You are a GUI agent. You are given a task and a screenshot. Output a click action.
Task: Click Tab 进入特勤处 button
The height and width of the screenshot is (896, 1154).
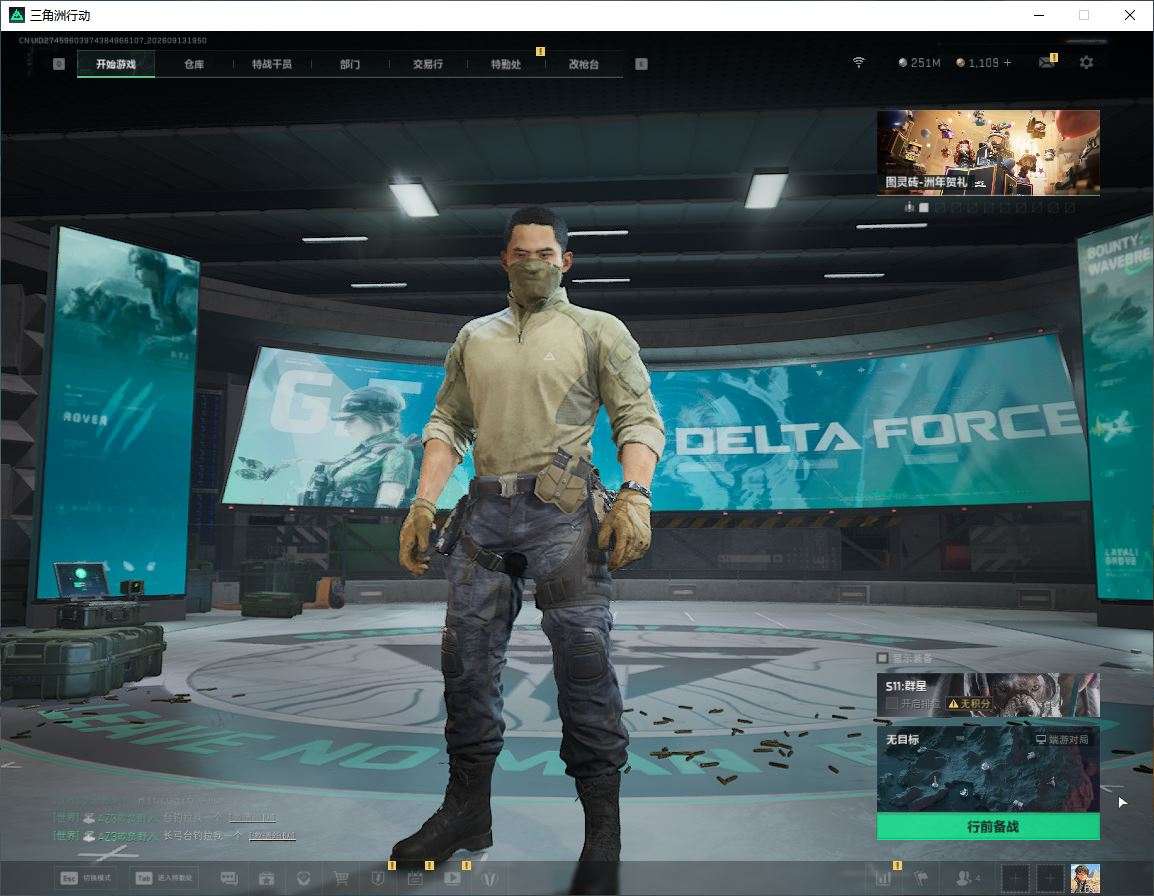tap(163, 878)
